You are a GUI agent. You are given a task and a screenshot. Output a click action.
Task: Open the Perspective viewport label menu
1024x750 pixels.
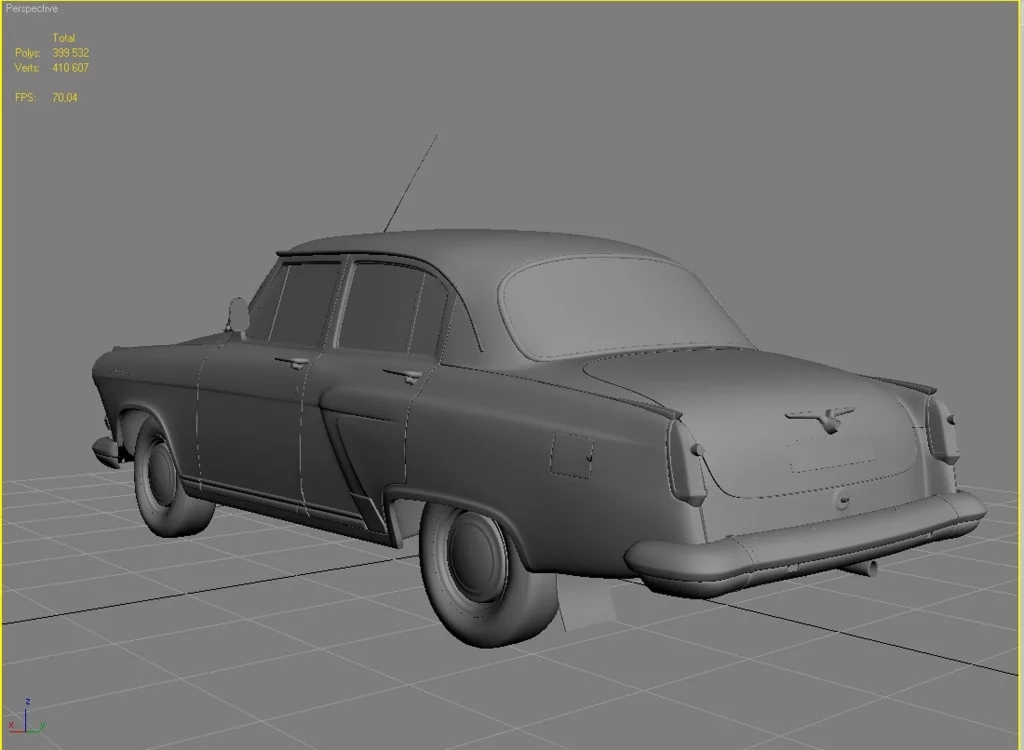[x=32, y=9]
